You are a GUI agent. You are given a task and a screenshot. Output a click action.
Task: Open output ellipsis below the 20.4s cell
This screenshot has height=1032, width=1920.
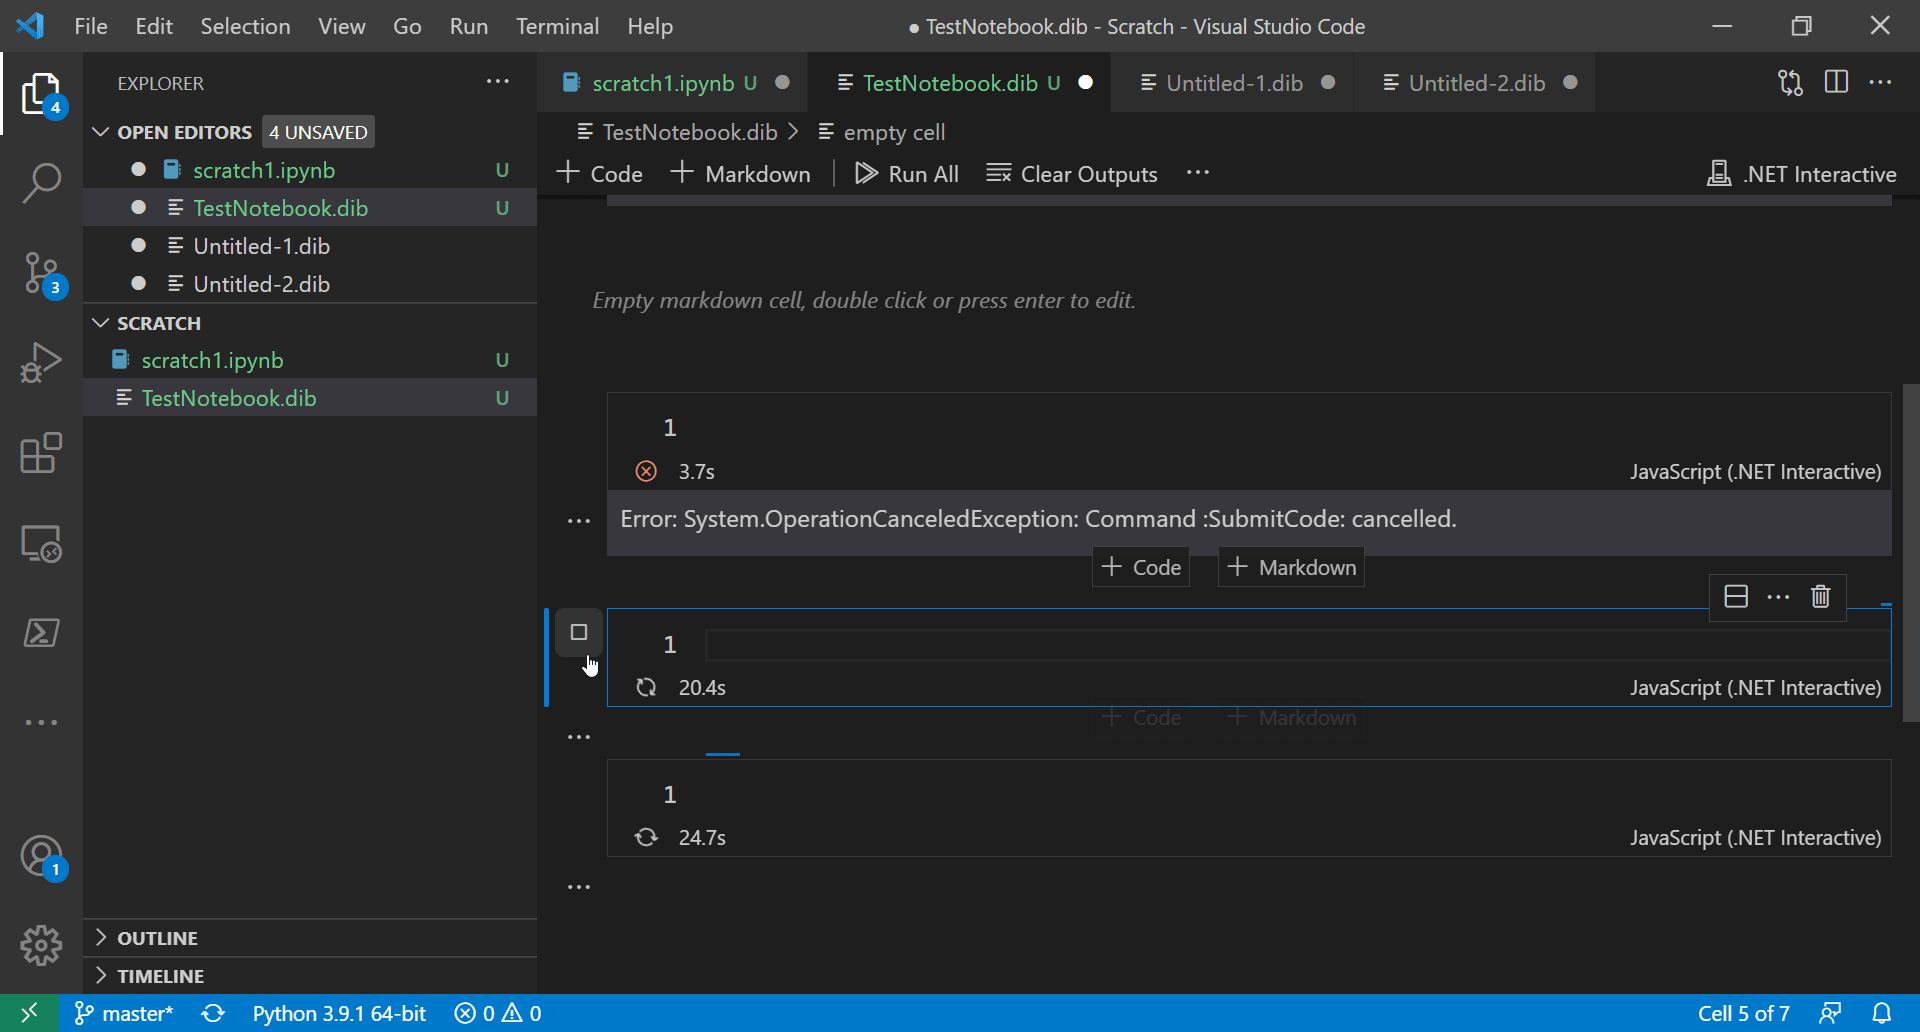coord(579,737)
